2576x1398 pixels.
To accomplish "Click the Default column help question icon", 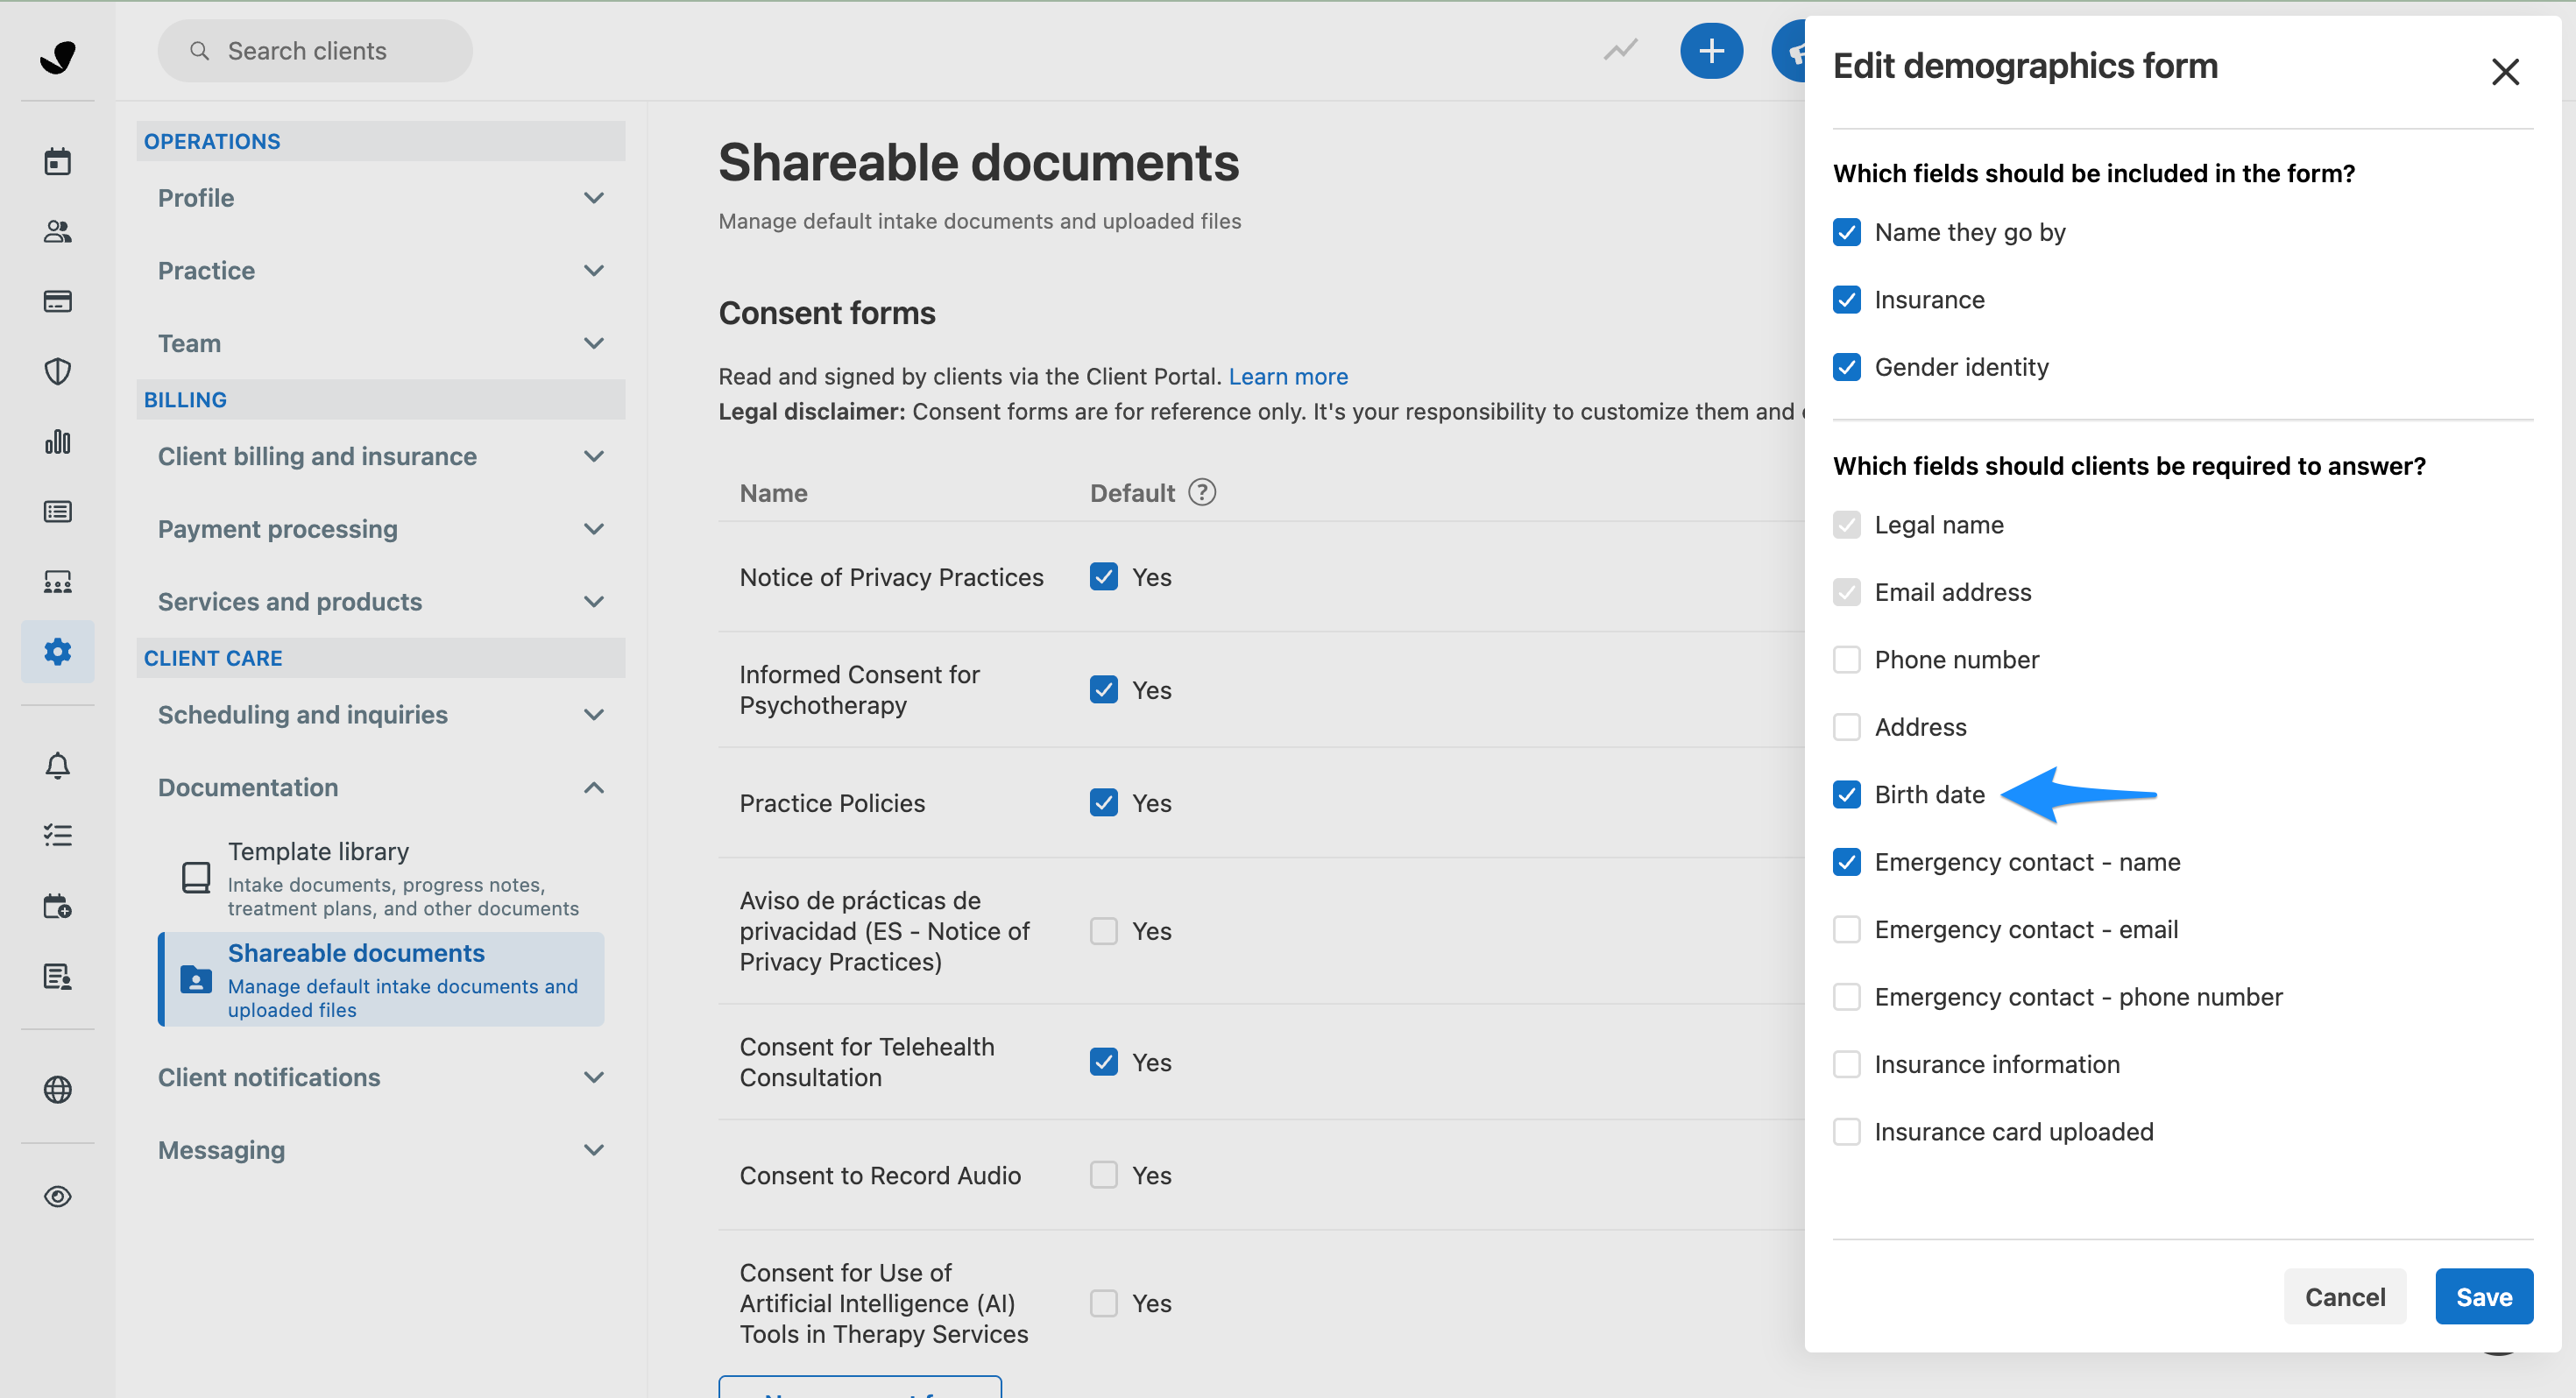I will pos(1202,492).
